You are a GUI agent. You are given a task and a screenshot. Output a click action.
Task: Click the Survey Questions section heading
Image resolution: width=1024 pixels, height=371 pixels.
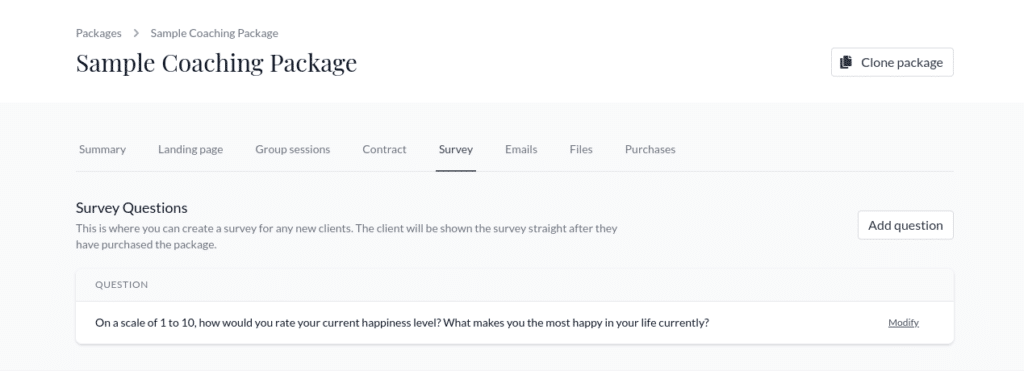(131, 208)
